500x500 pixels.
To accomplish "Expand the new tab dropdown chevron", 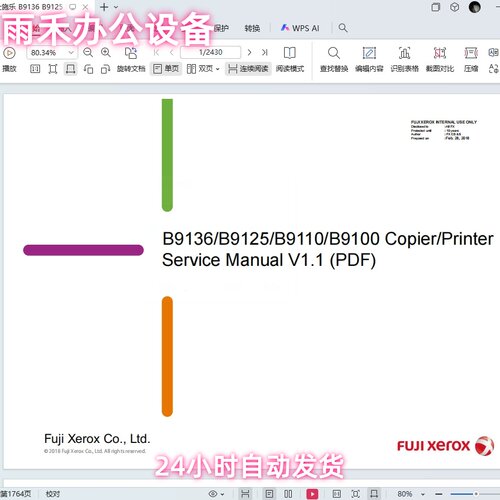I will [116, 7].
